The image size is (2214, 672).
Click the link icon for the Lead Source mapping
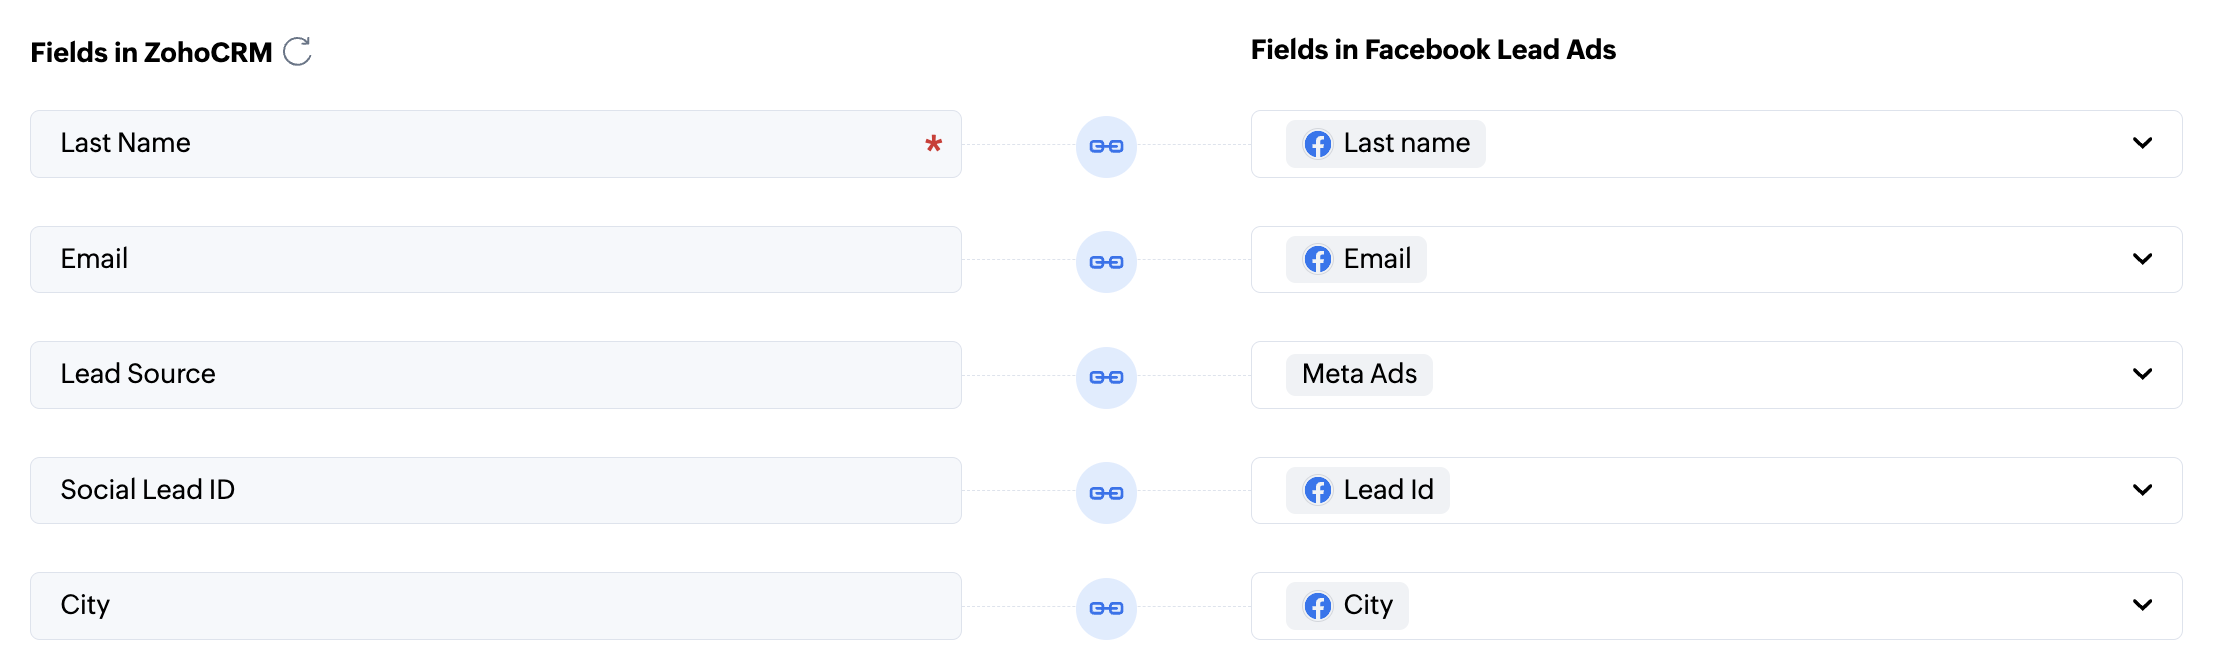1106,377
